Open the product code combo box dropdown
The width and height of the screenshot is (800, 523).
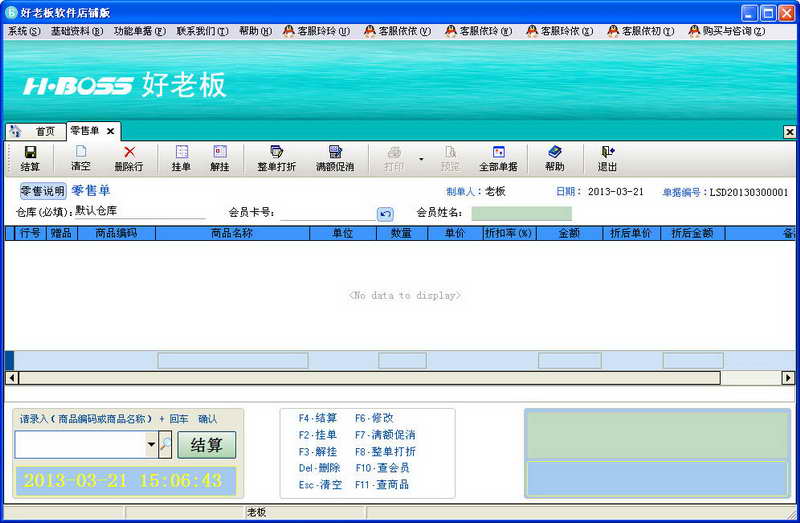(x=152, y=444)
